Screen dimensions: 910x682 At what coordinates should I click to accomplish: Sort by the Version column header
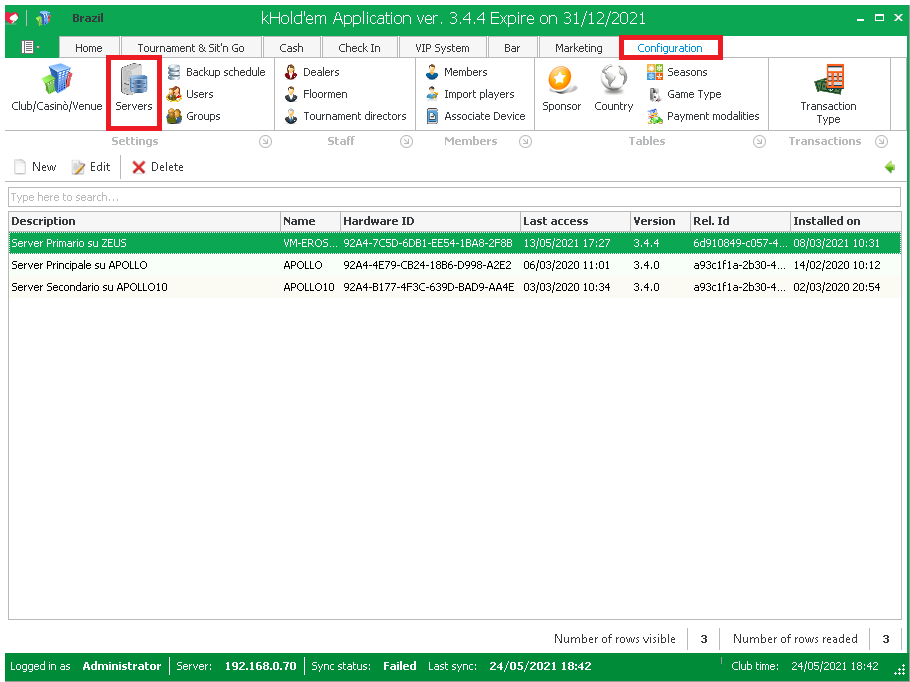pos(660,221)
